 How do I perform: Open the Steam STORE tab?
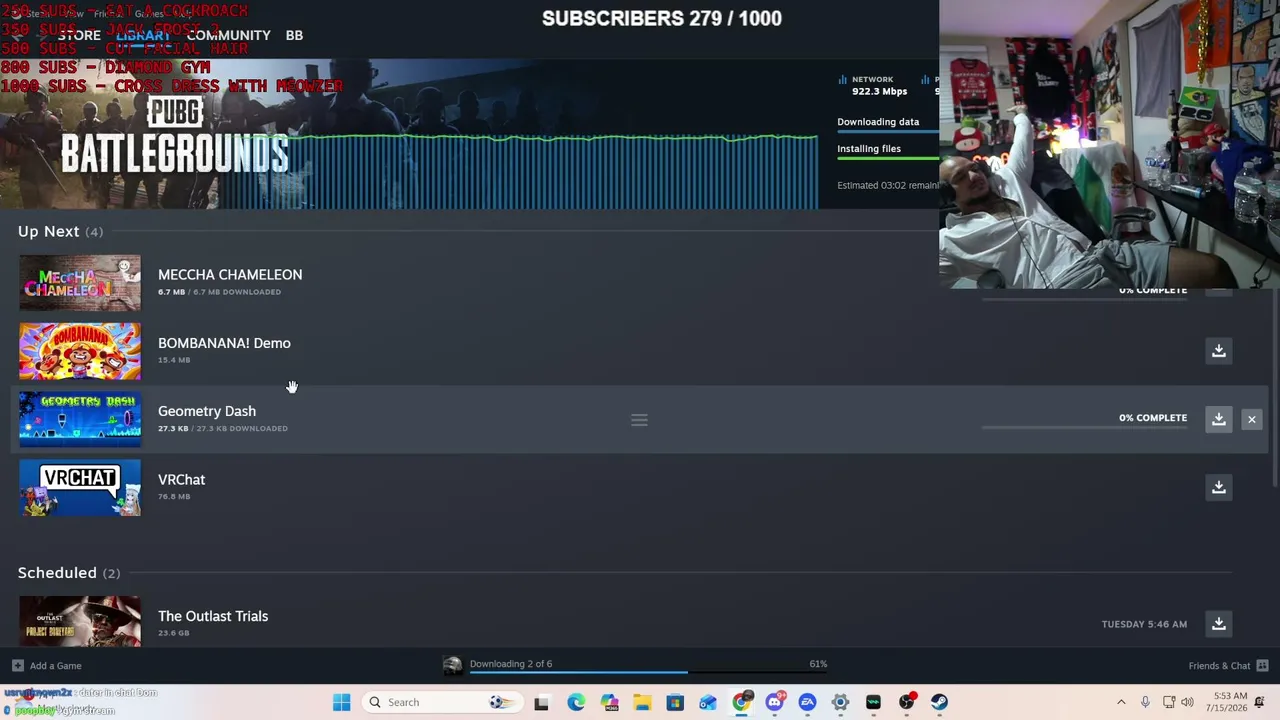click(x=78, y=35)
